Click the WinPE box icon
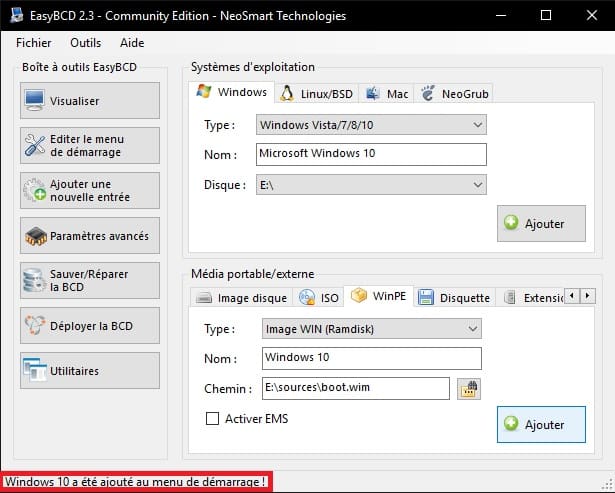Viewport: 615px width, 493px height. coord(358,295)
